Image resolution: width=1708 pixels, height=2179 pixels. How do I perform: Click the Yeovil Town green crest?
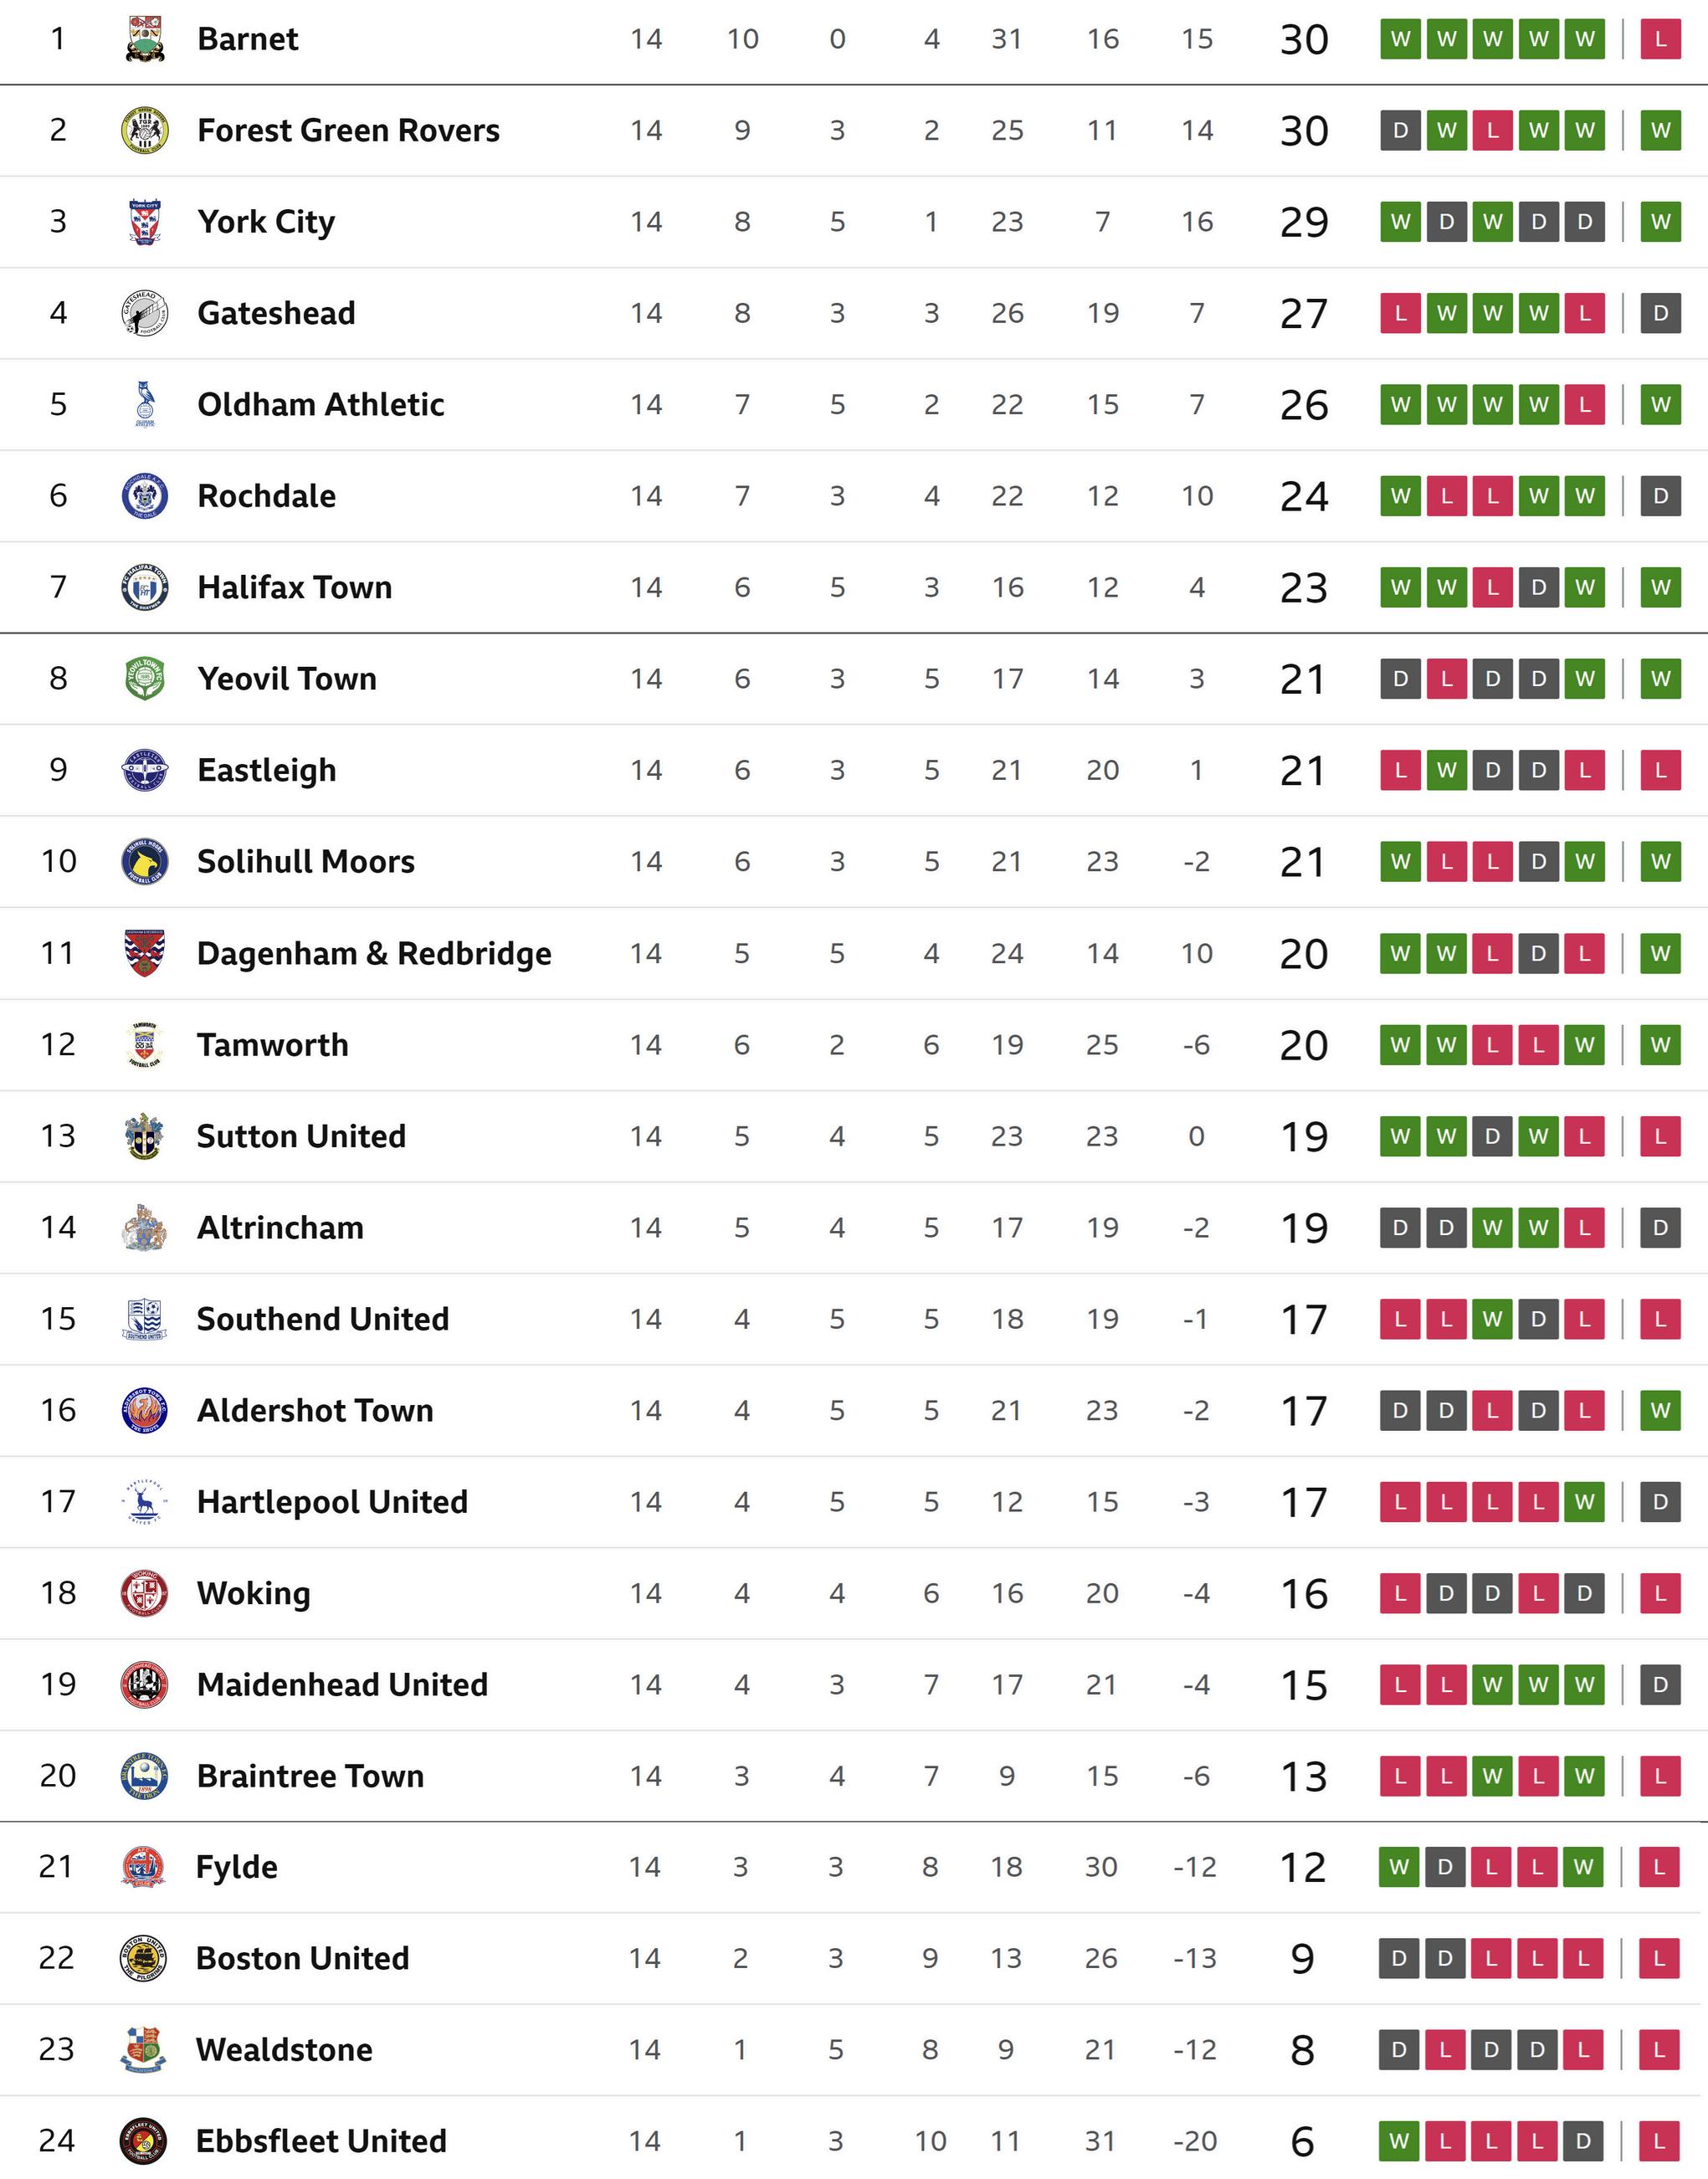145,679
